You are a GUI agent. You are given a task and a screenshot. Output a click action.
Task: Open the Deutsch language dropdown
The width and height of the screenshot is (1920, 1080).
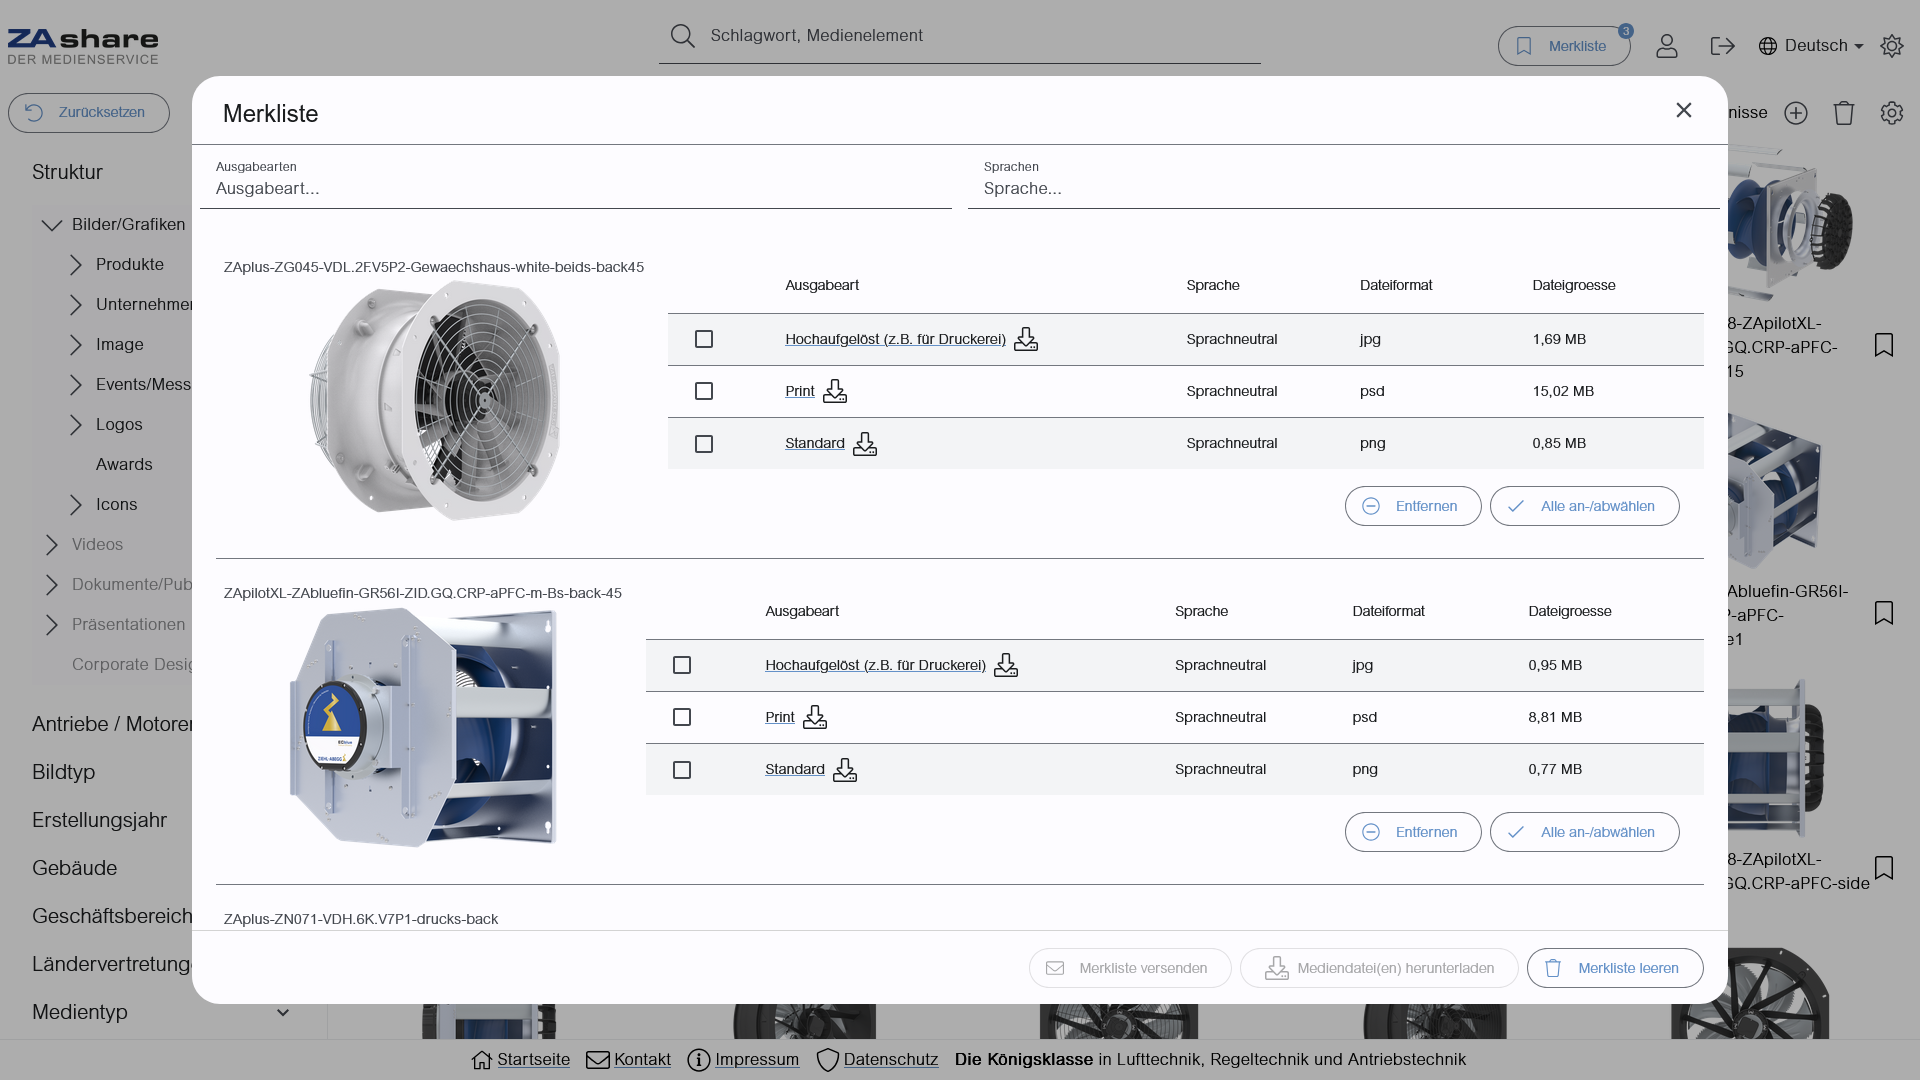click(1813, 46)
